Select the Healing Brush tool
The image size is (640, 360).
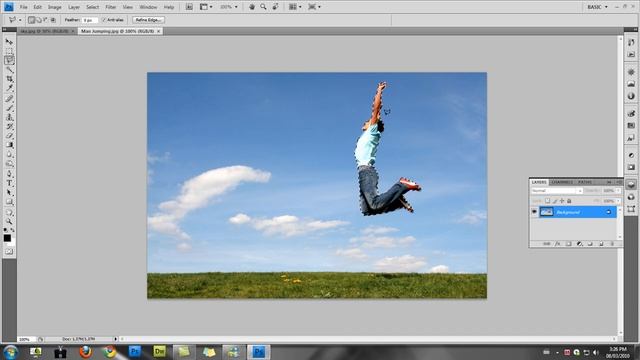tap(9, 99)
